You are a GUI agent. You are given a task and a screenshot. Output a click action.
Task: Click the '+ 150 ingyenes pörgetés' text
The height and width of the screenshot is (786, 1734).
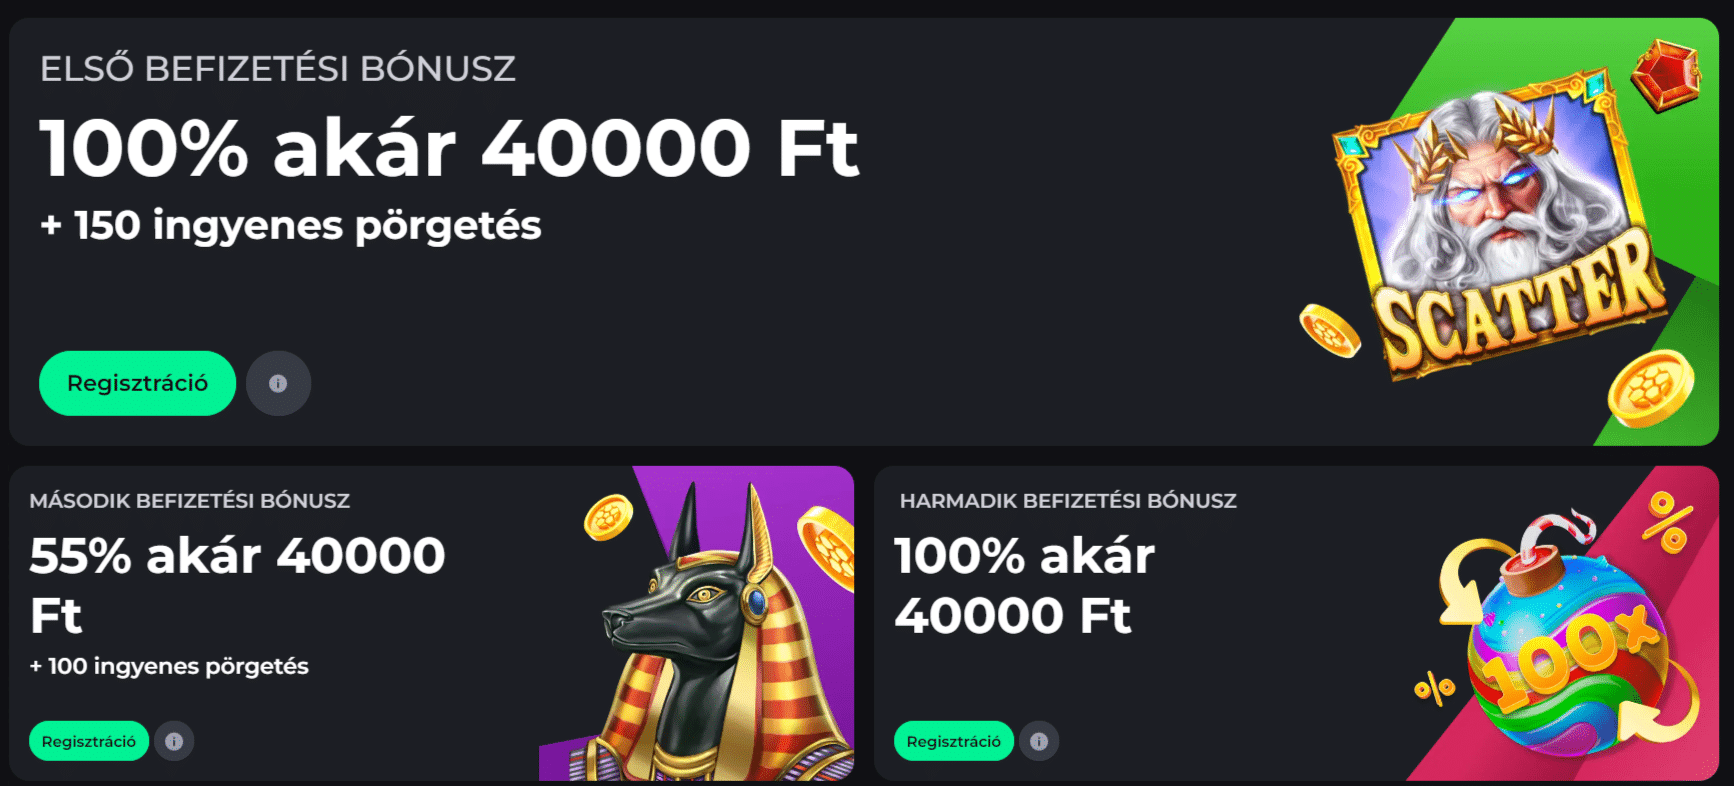tap(290, 226)
